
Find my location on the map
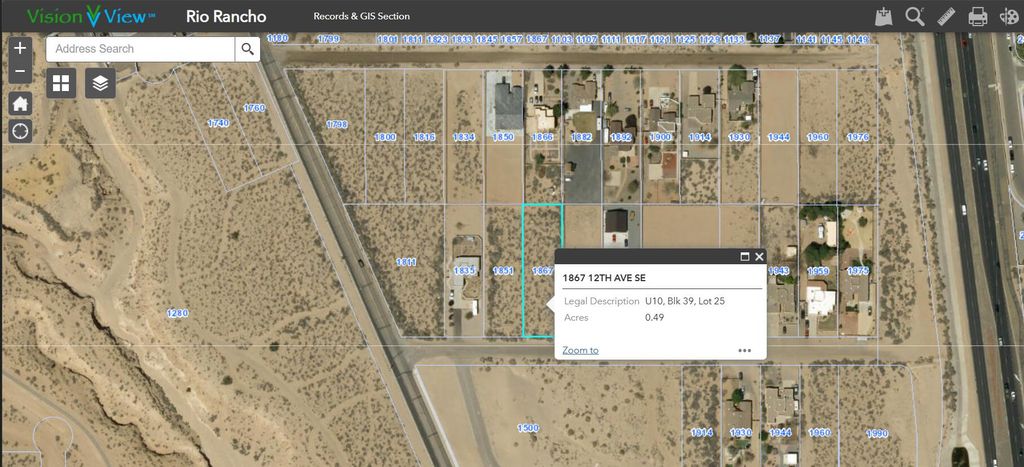pyautogui.click(x=20, y=131)
